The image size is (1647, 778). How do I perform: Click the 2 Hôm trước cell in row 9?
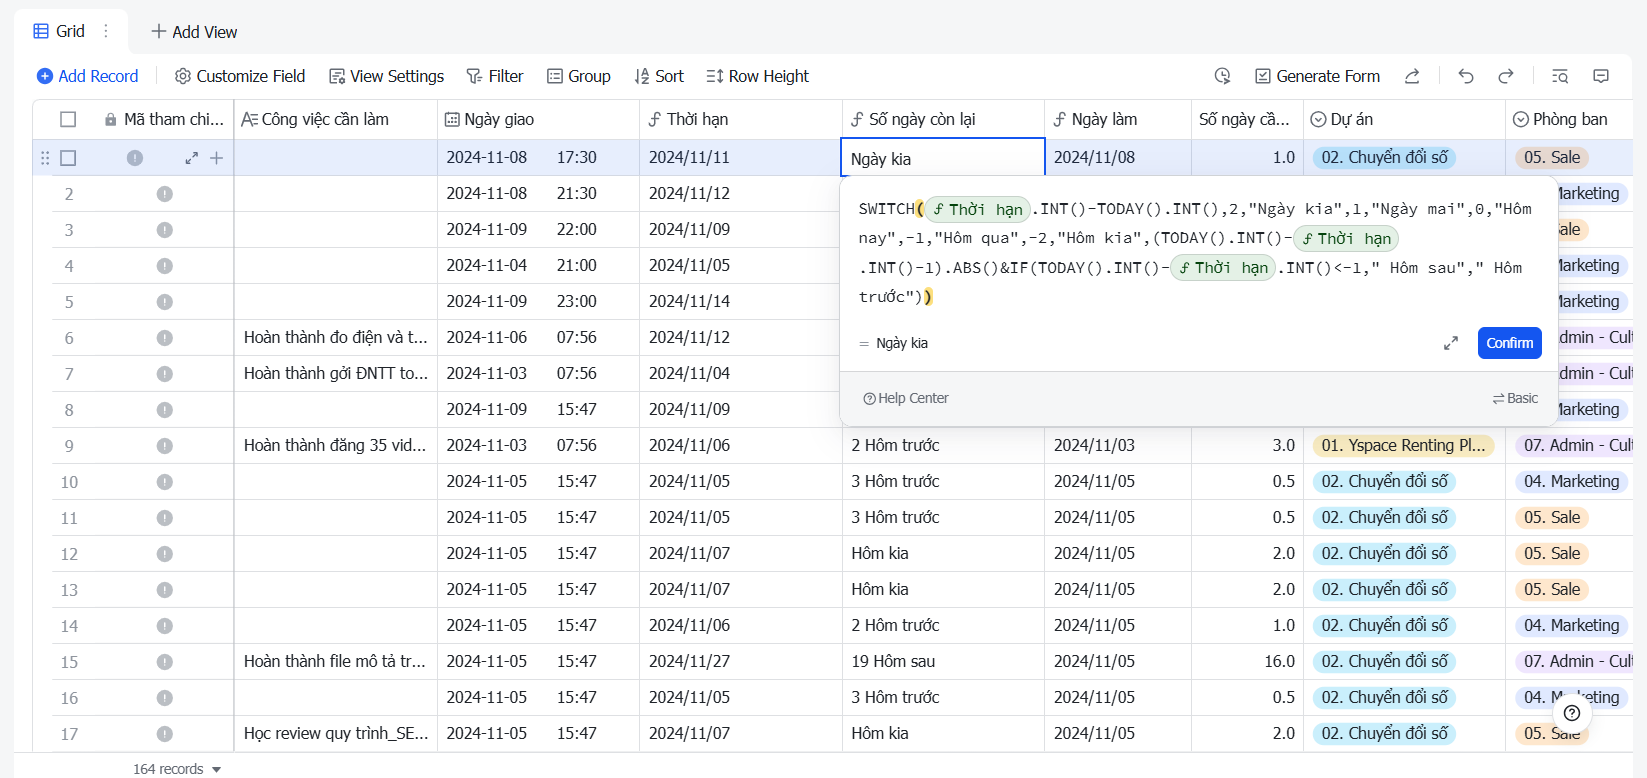(943, 445)
